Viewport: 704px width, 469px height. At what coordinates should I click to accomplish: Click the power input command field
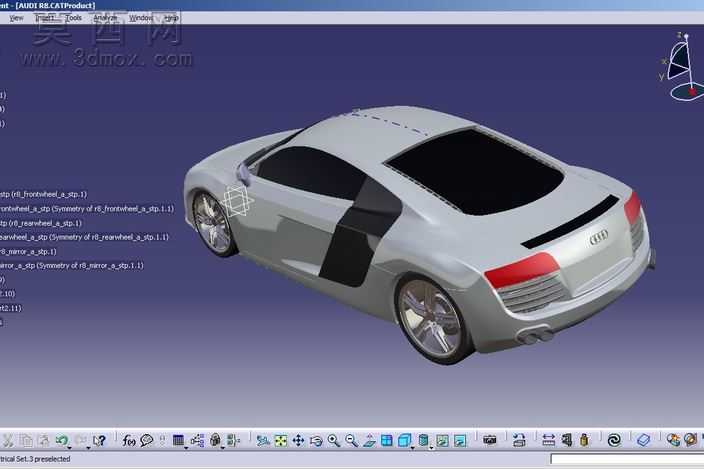[x=627, y=459]
